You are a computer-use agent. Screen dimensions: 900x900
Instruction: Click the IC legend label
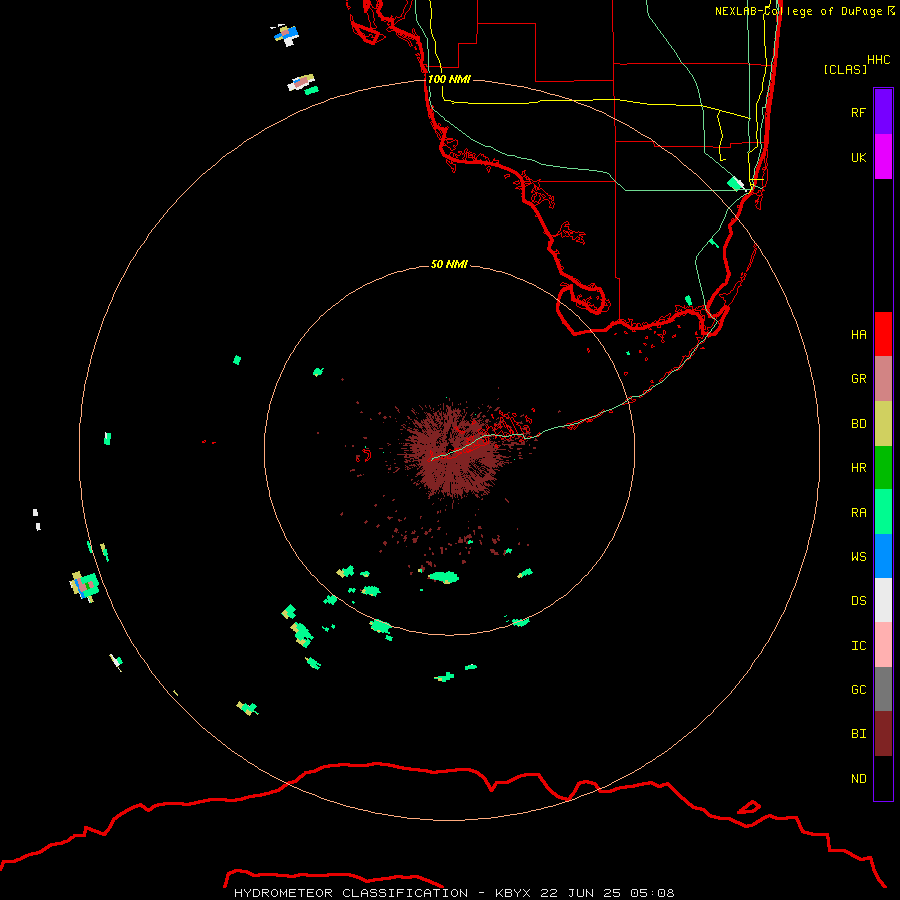tap(858, 646)
